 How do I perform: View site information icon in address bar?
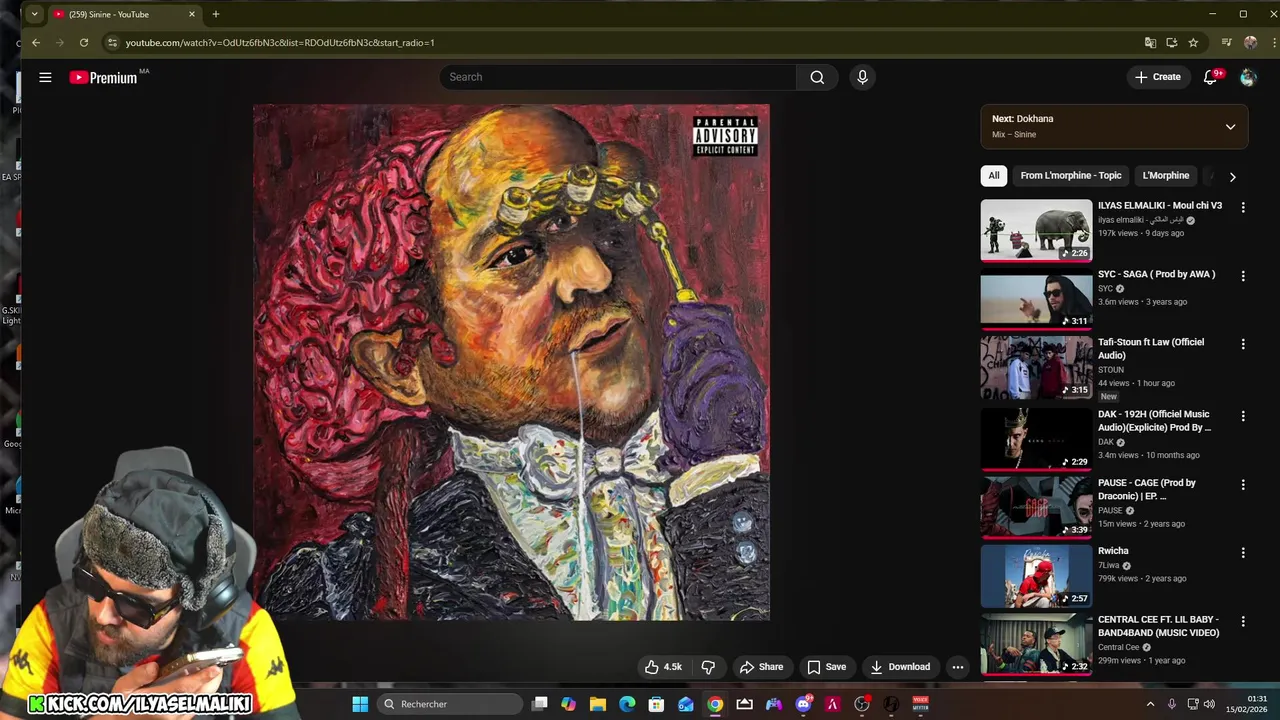[x=112, y=43]
